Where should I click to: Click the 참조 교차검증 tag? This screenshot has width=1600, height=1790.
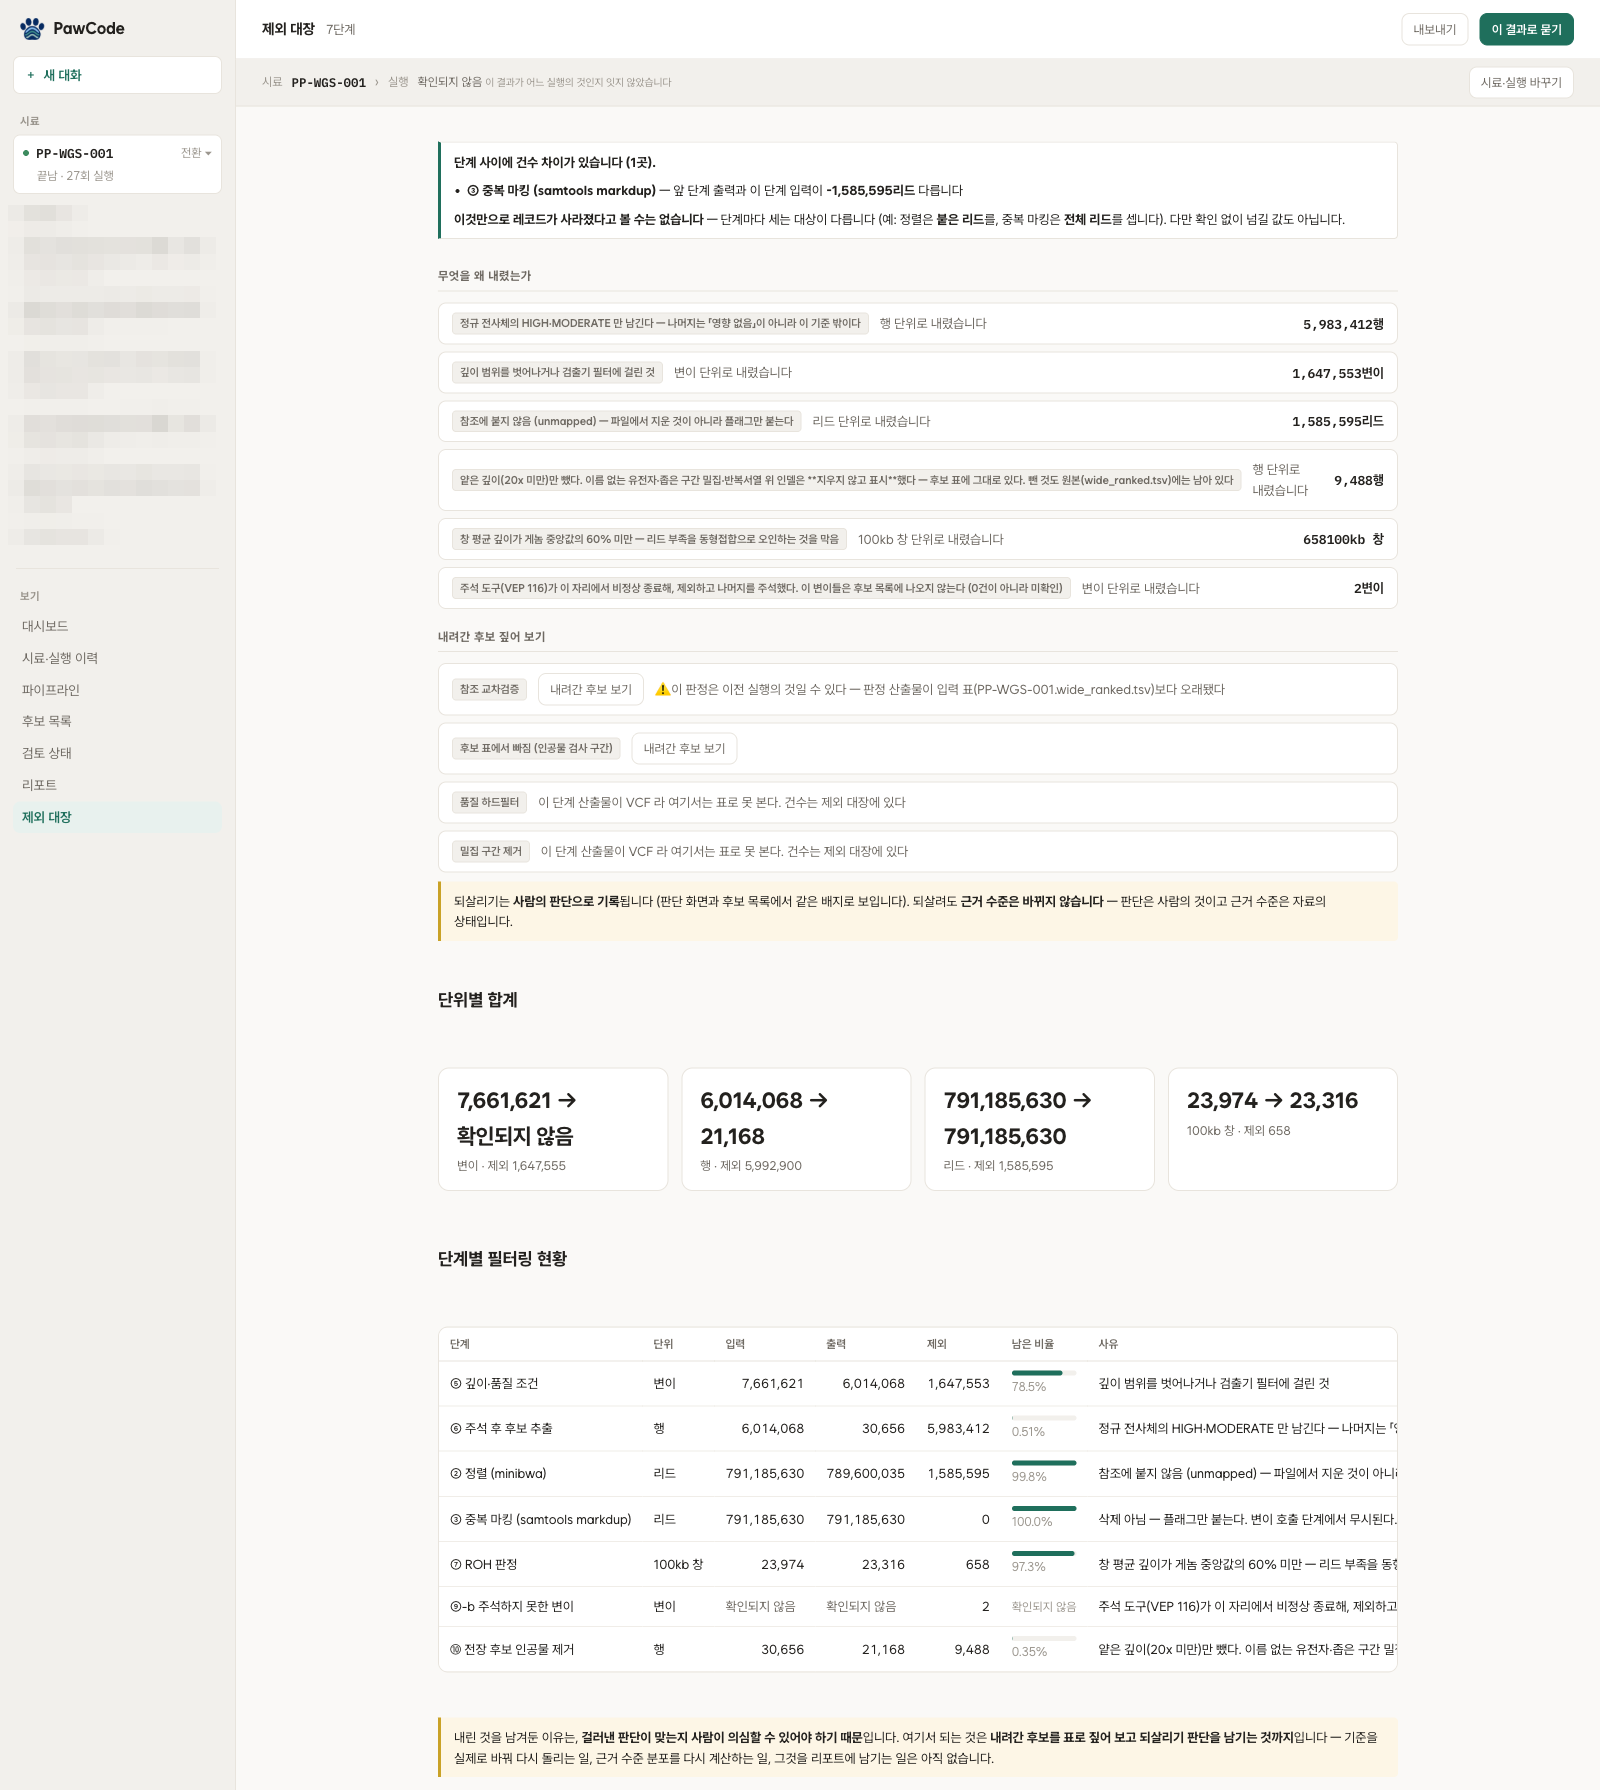pyautogui.click(x=489, y=689)
